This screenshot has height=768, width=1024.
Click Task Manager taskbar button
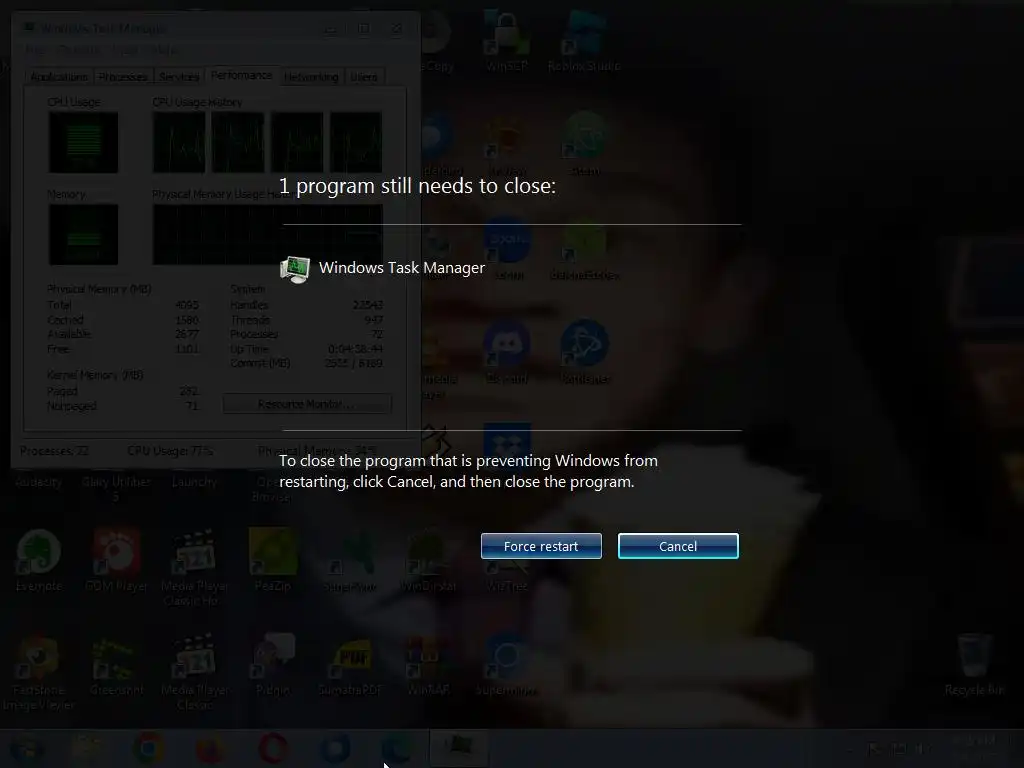(x=459, y=748)
